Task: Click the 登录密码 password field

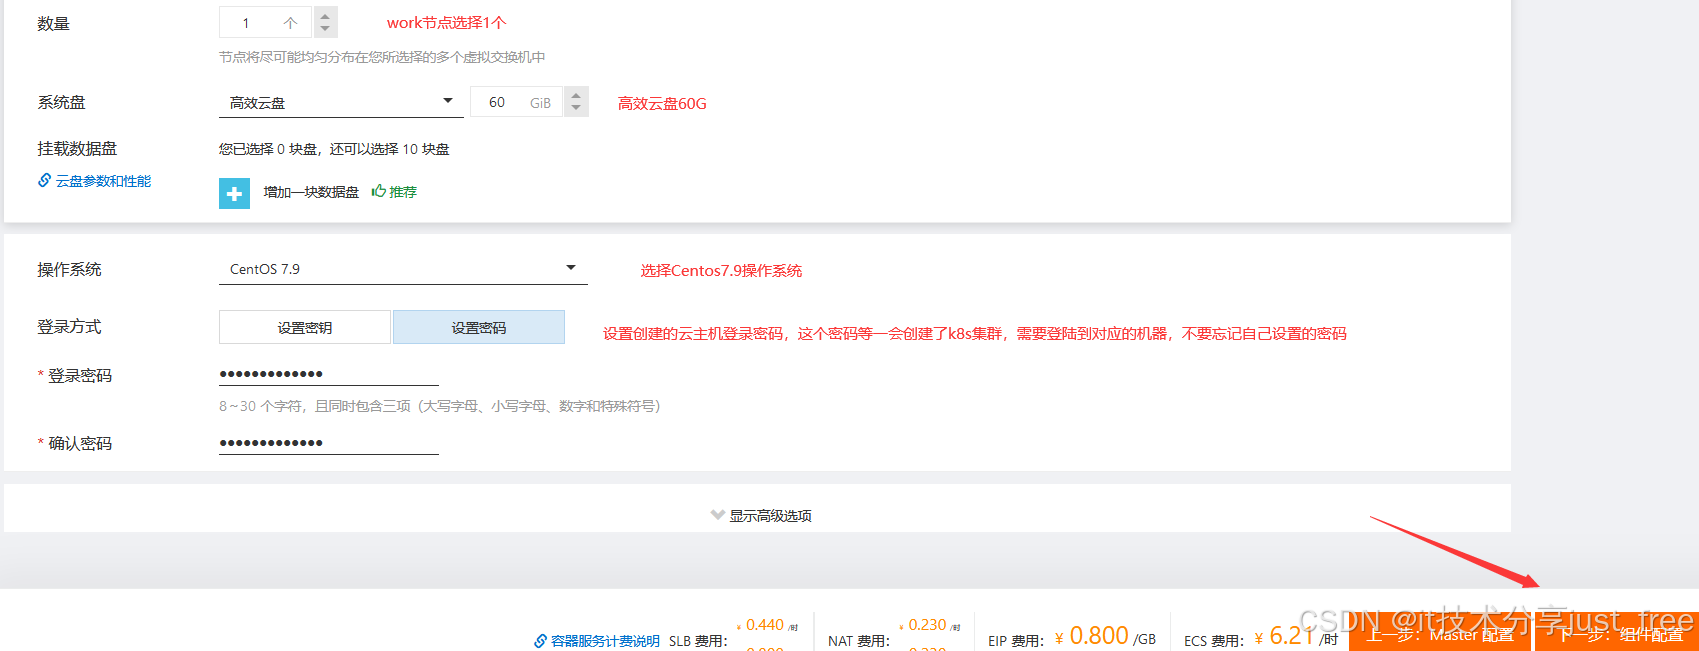Action: tap(329, 374)
